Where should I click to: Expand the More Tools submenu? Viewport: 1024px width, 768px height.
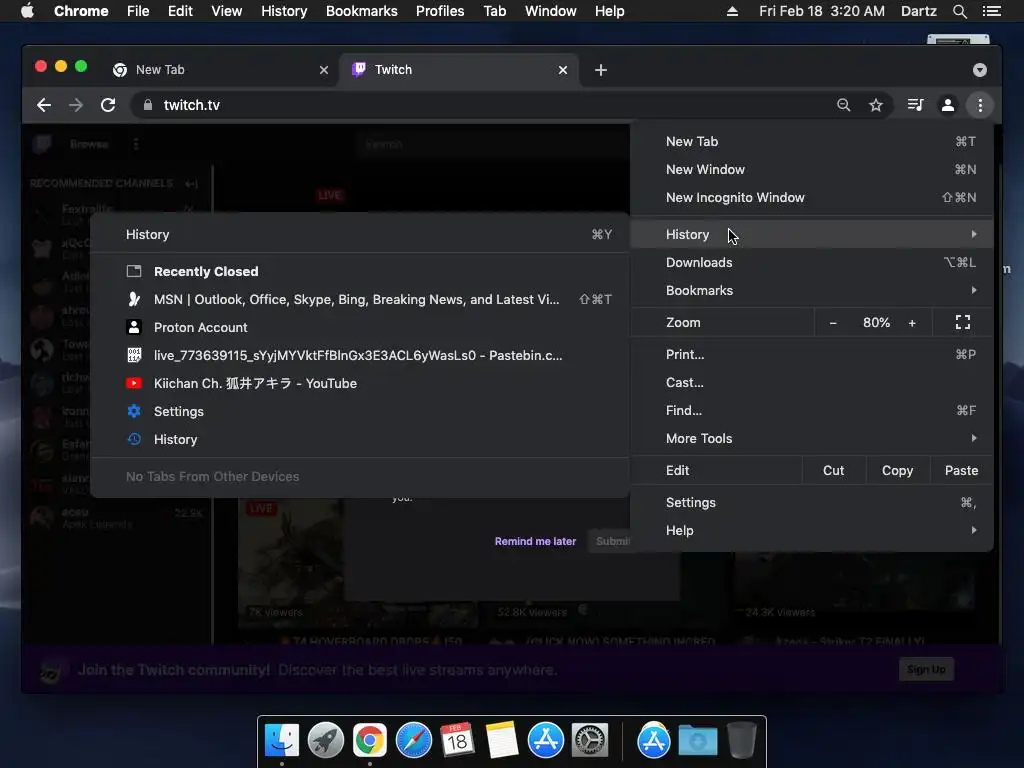point(812,439)
